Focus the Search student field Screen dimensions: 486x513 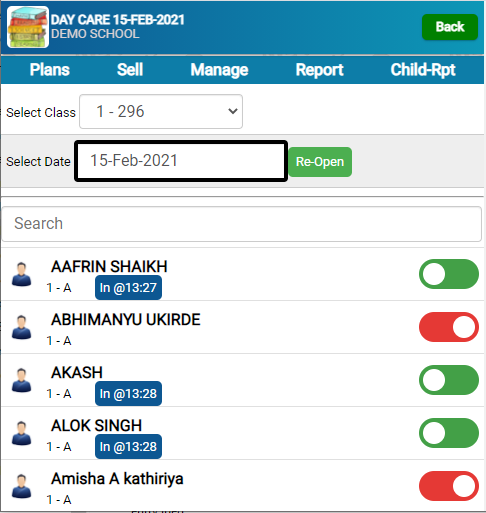tap(242, 224)
